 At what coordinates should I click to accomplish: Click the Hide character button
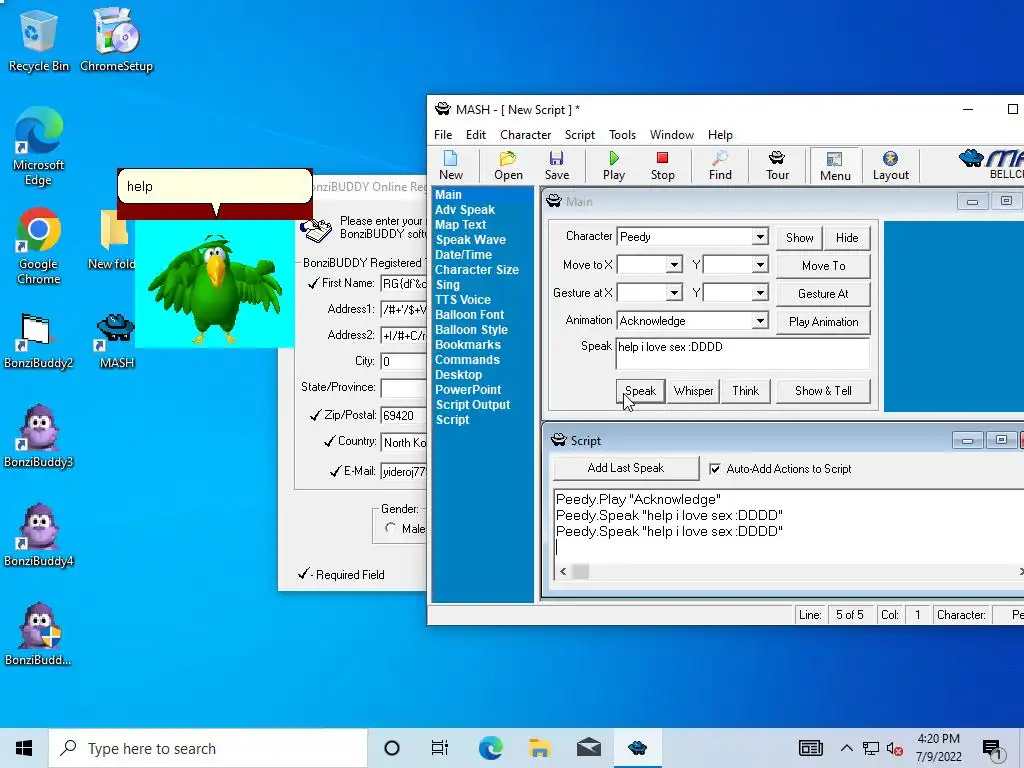[846, 238]
